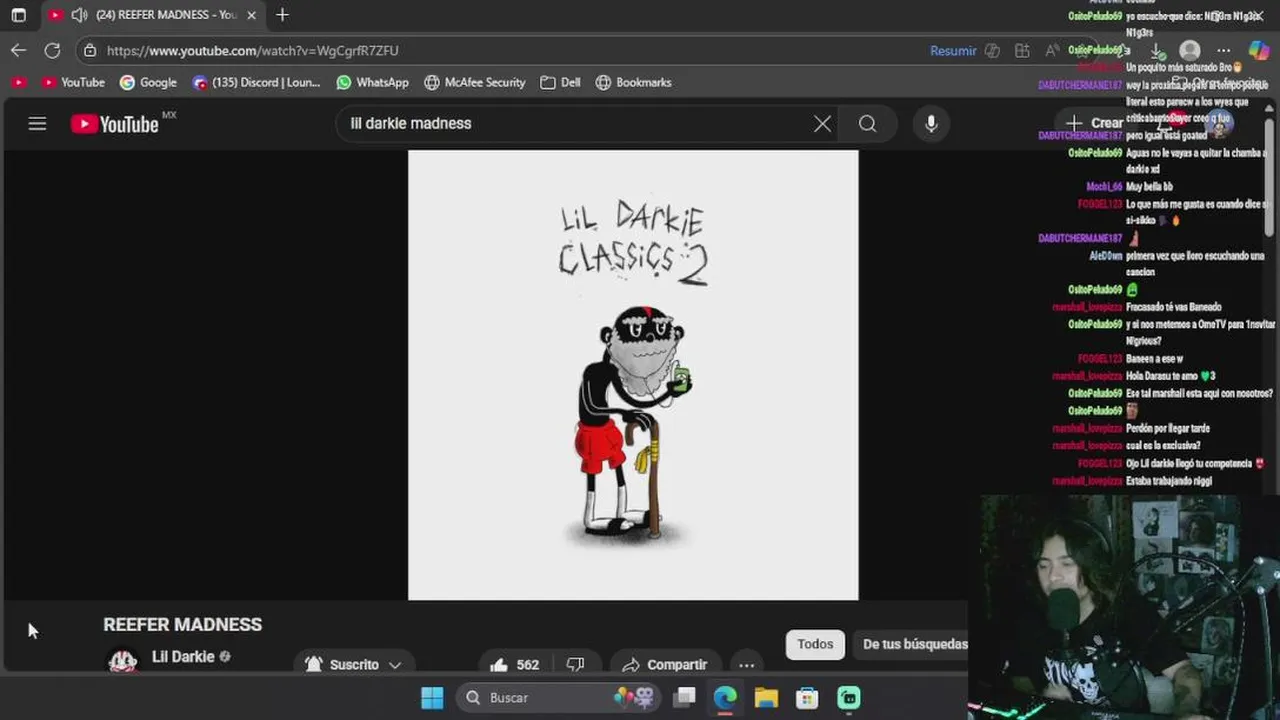Image resolution: width=1280 pixels, height=720 pixels.
Task: Select the Todos filter chip
Action: coord(815,644)
